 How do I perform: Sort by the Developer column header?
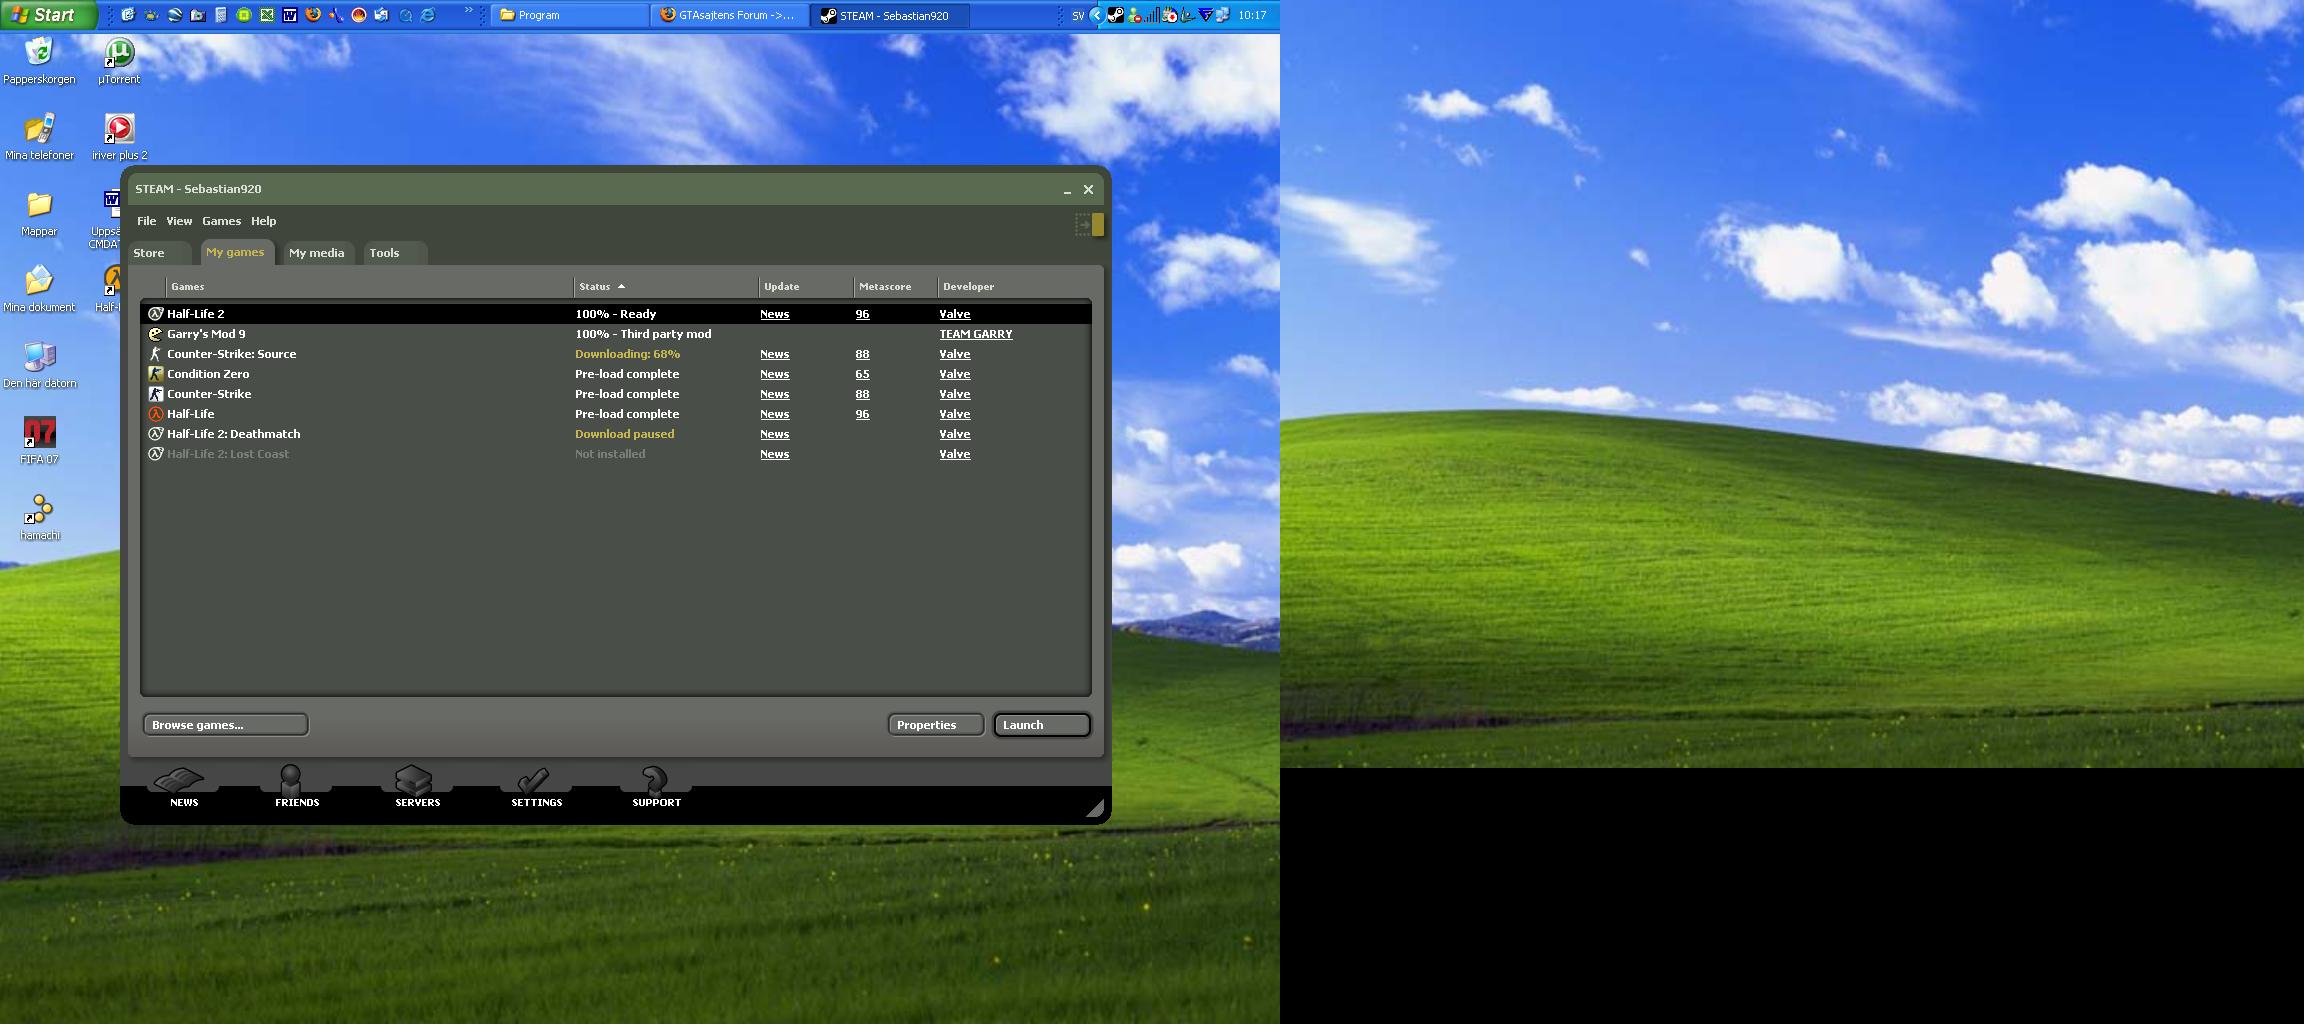(1014, 287)
